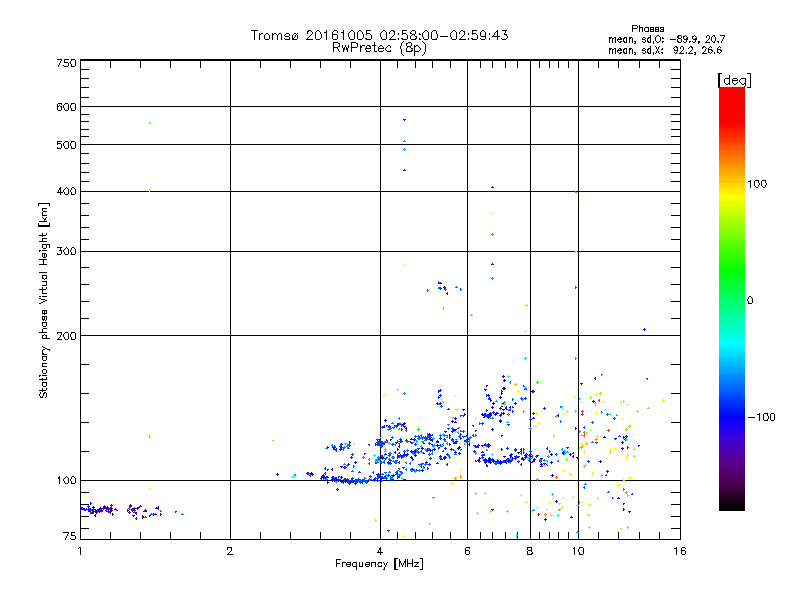
Task: Click the 'mean, sd,O: -89.9, 20.7' line
Action: (666, 39)
